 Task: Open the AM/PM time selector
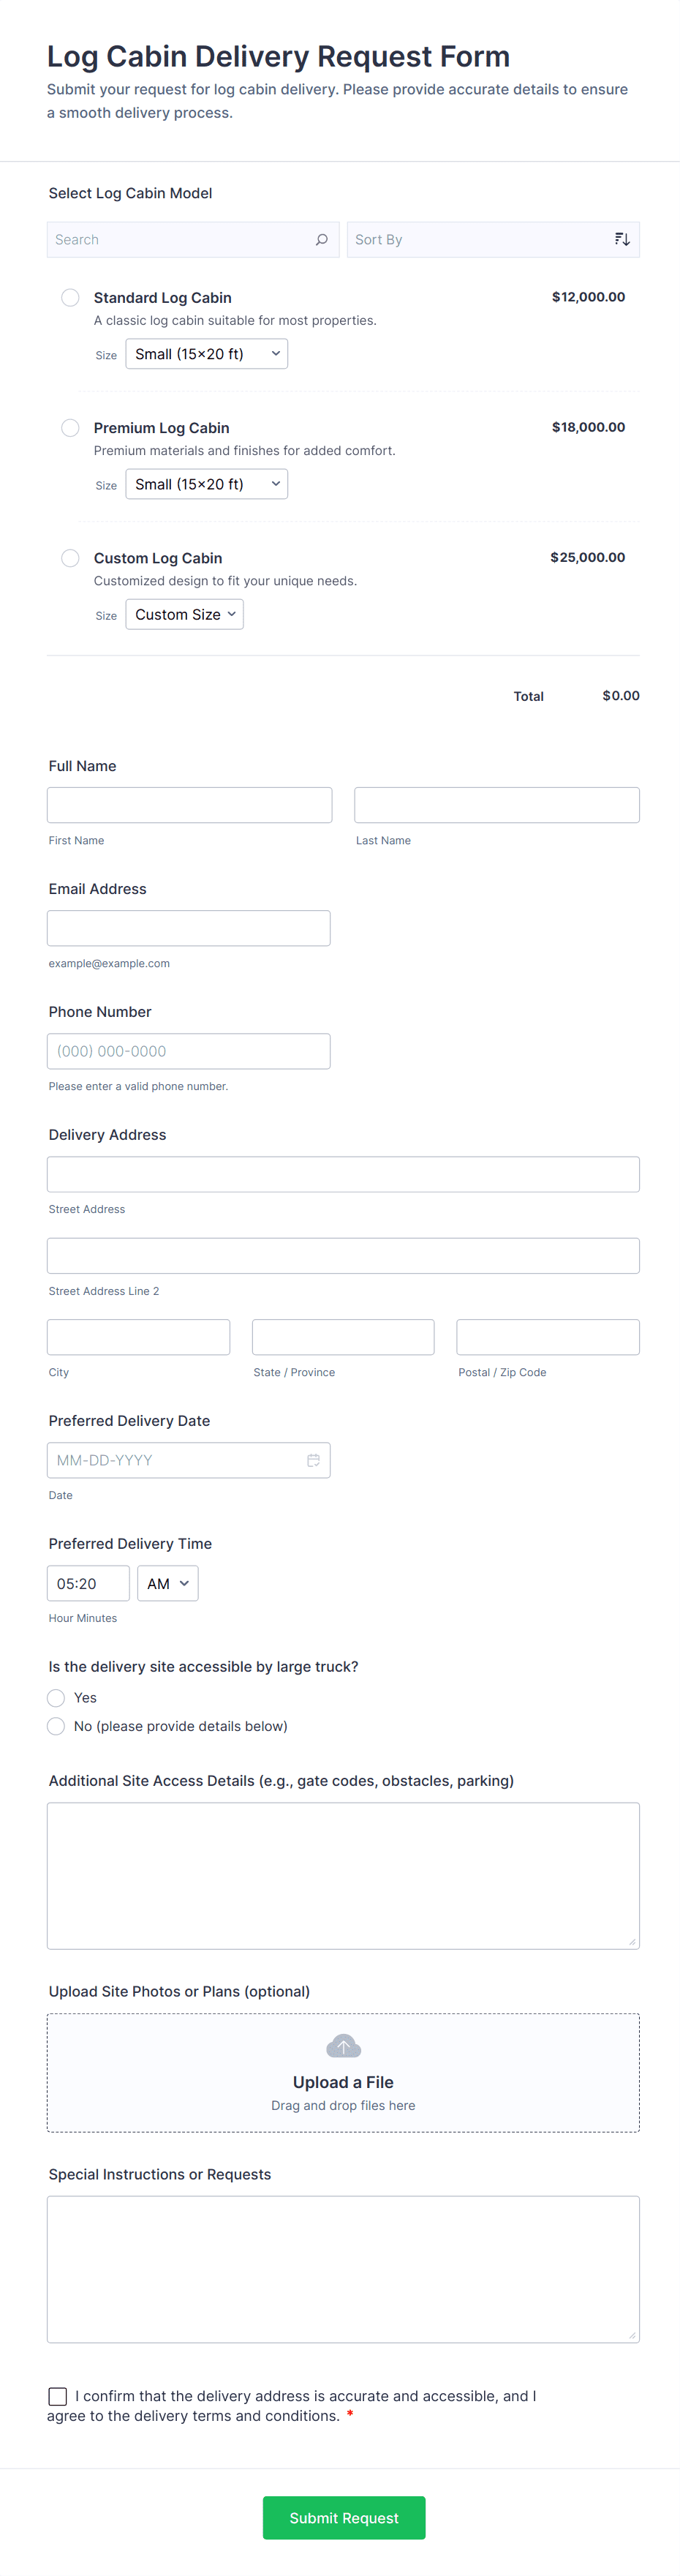click(167, 1583)
